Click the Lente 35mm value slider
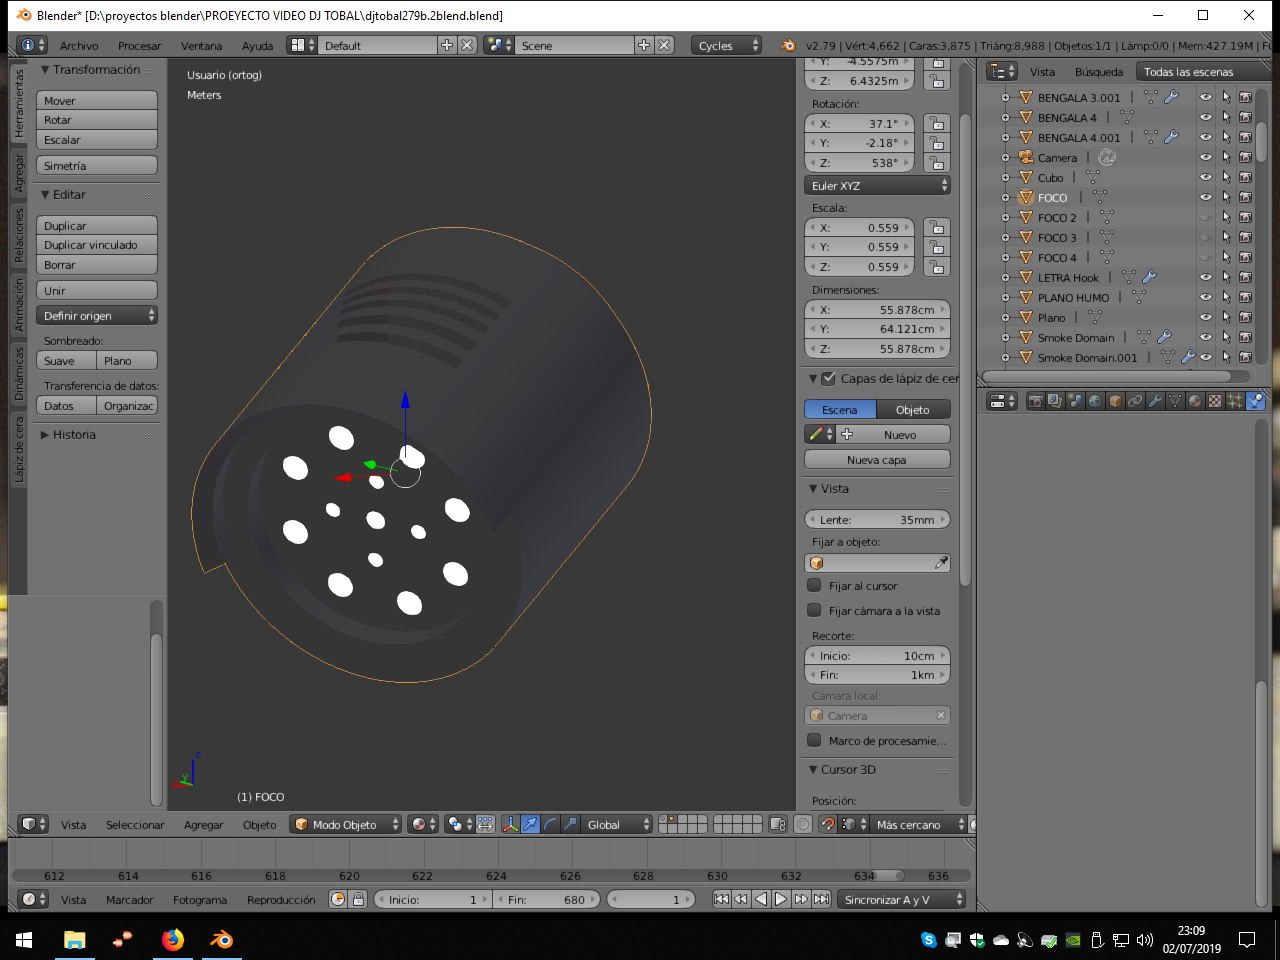The width and height of the screenshot is (1280, 960). [876, 520]
